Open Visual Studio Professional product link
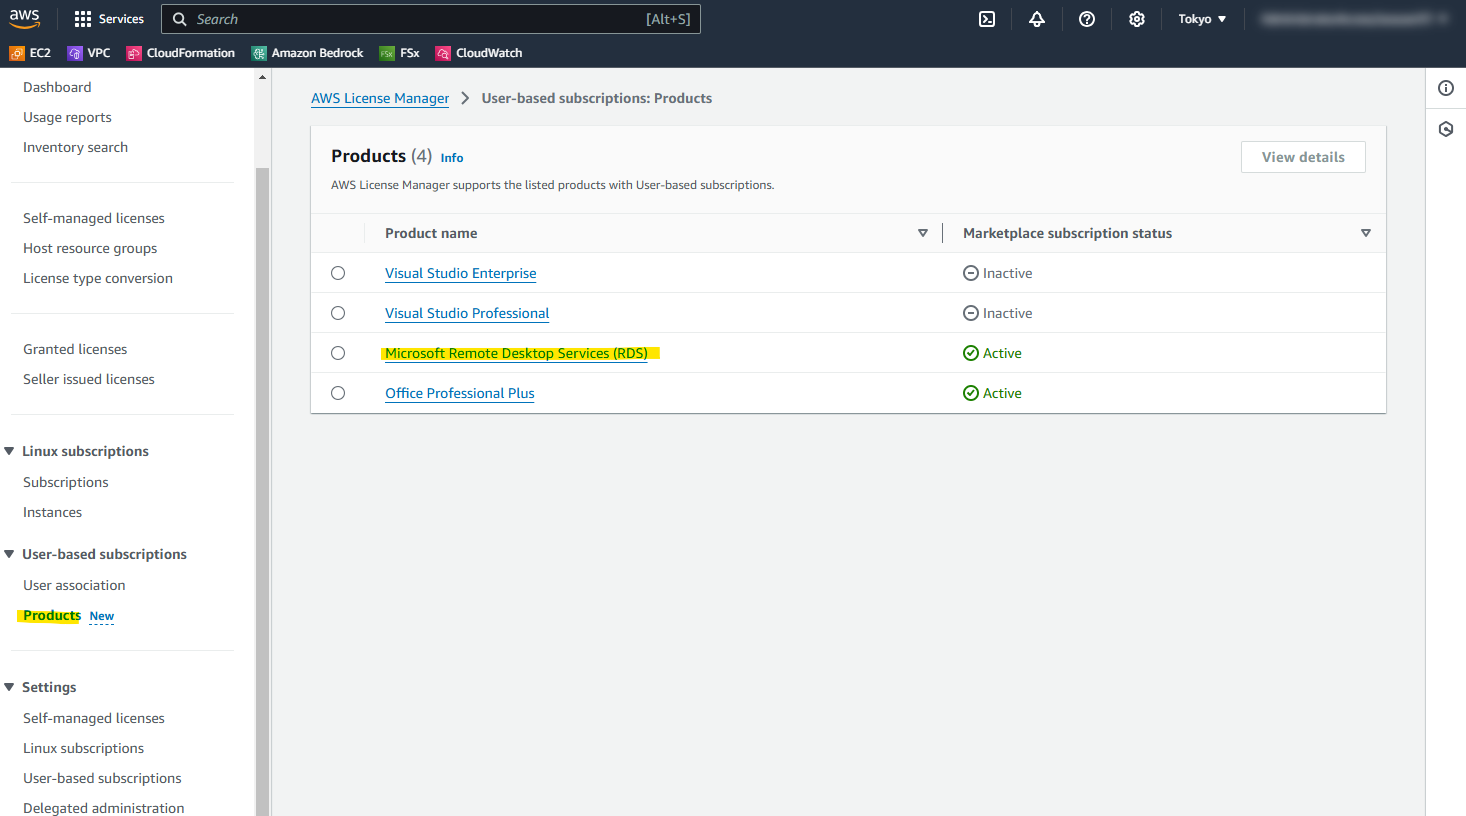This screenshot has height=816, width=1466. [x=467, y=313]
